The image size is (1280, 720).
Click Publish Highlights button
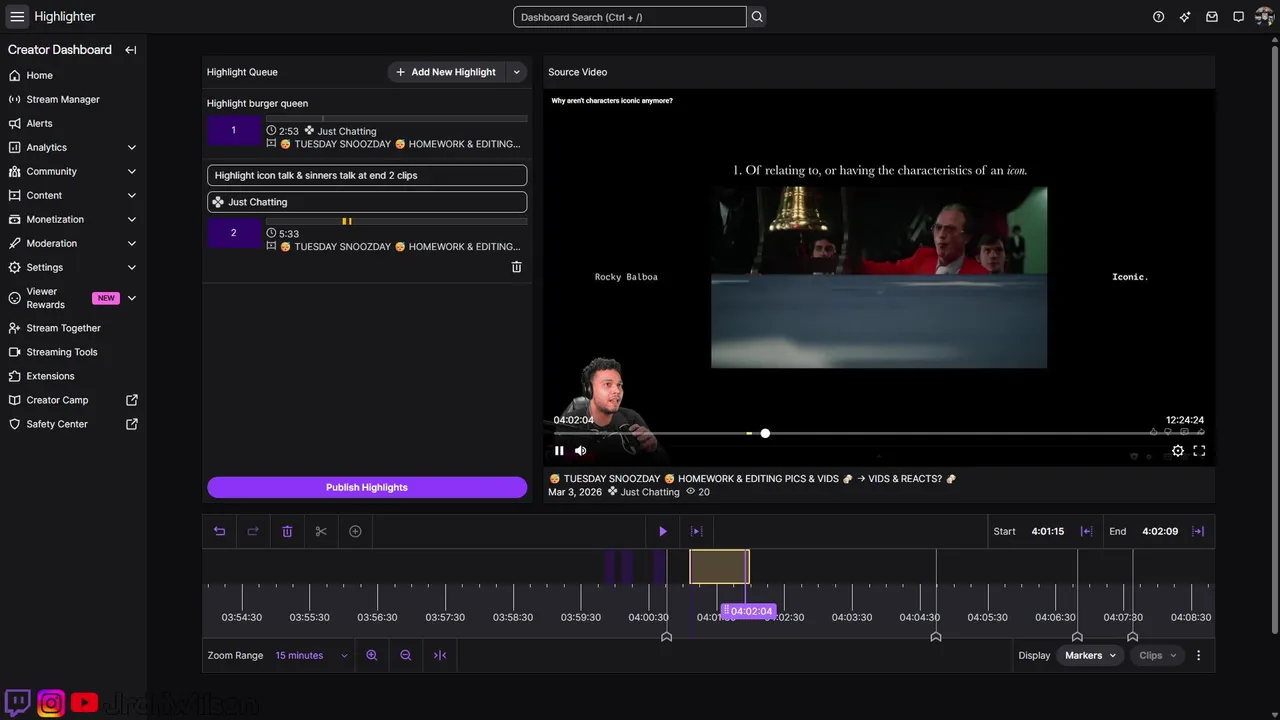[x=367, y=487]
